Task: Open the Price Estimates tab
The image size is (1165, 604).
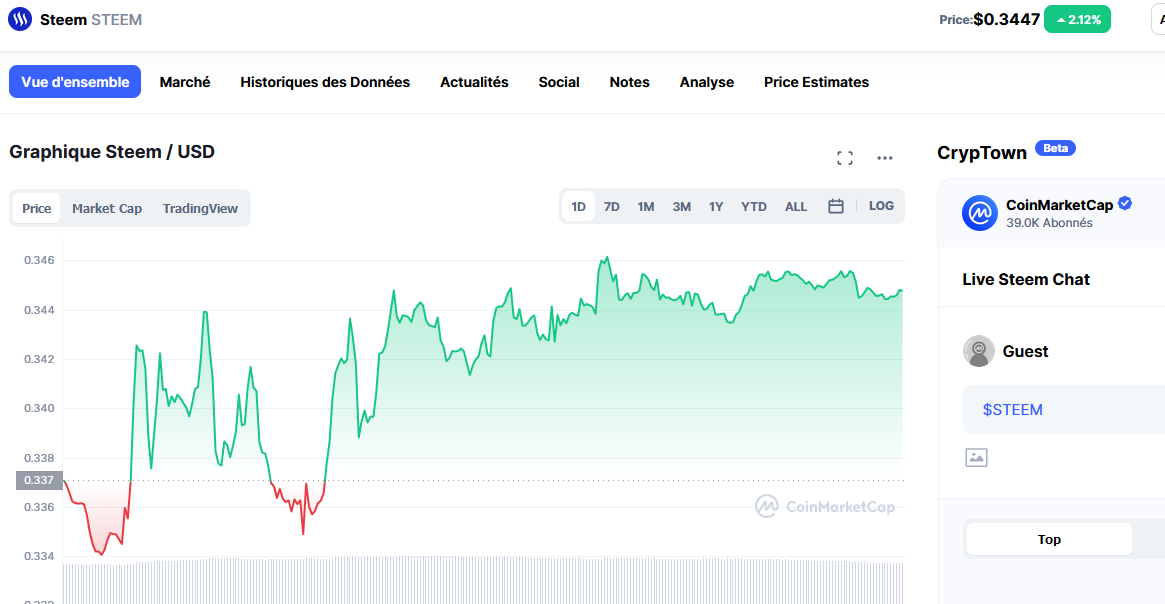Action: click(817, 82)
